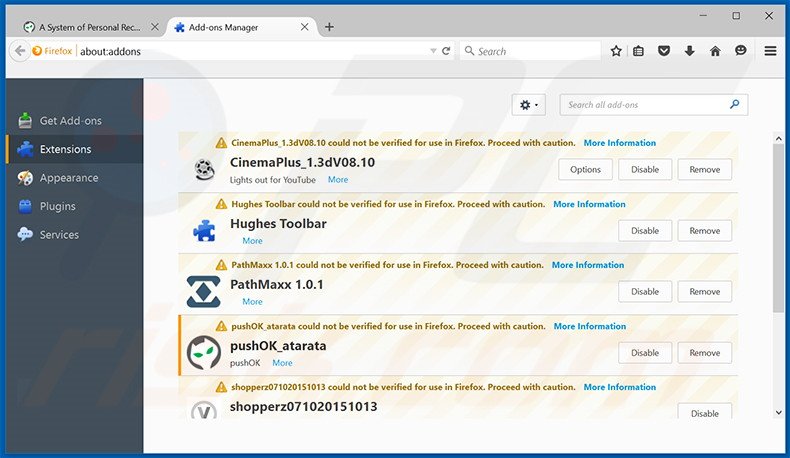
Task: Click the back arrow button
Action: pyautogui.click(x=20, y=51)
